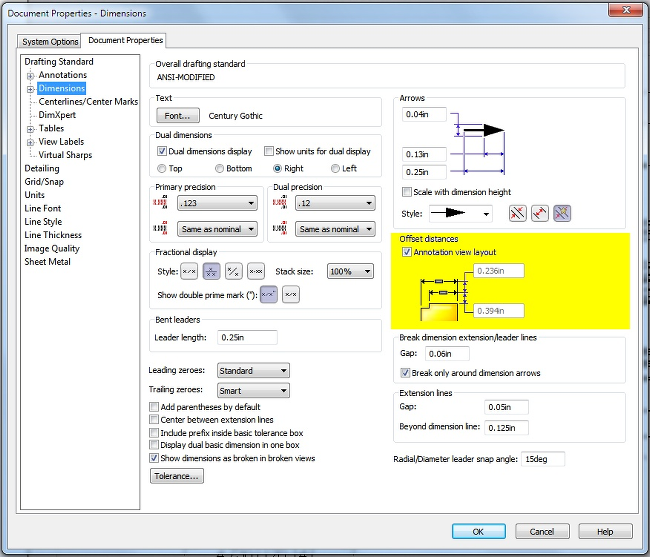This screenshot has height=557, width=650.
Task: Click the arrow height 0.04in field
Action: point(424,114)
